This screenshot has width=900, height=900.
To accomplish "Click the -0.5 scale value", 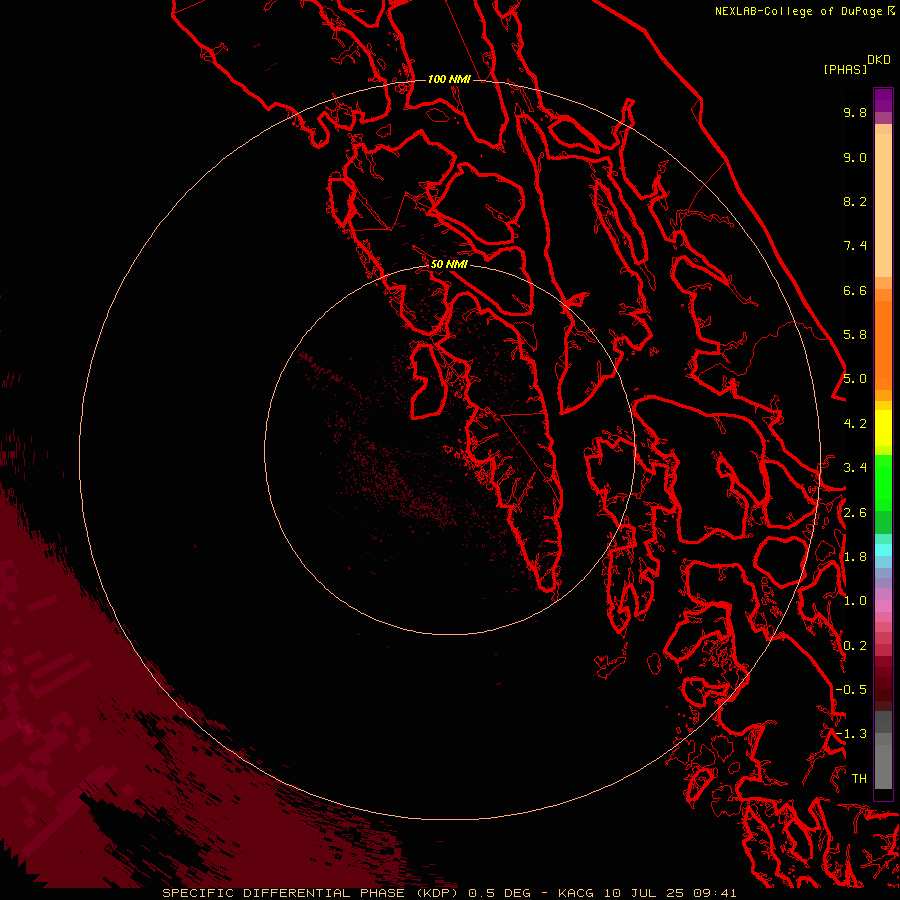I will [x=851, y=690].
